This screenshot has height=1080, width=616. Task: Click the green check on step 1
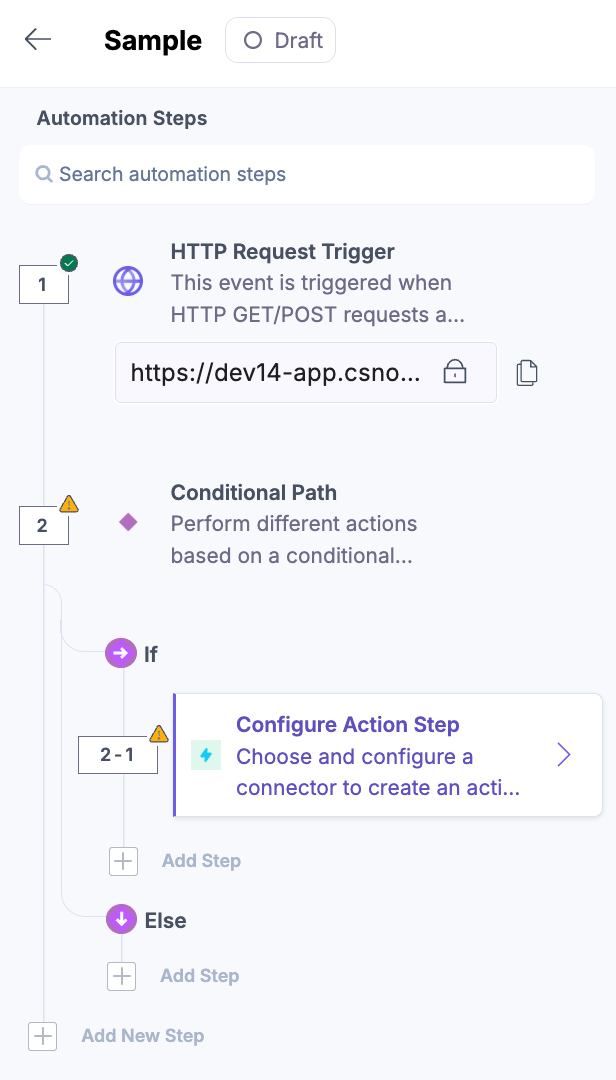69,263
